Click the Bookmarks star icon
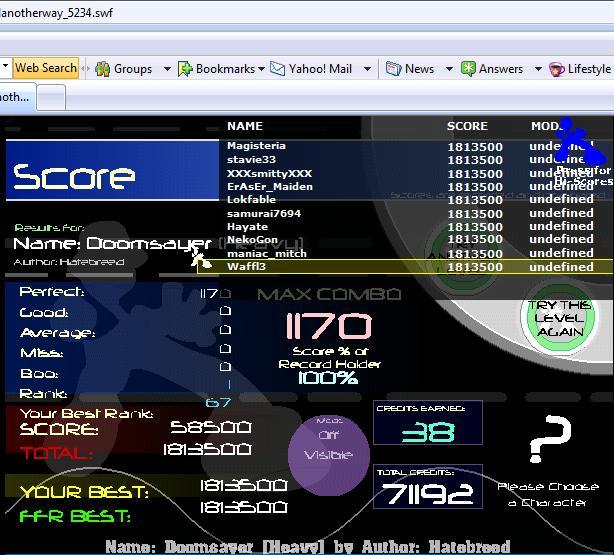The image size is (614, 555). point(185,69)
